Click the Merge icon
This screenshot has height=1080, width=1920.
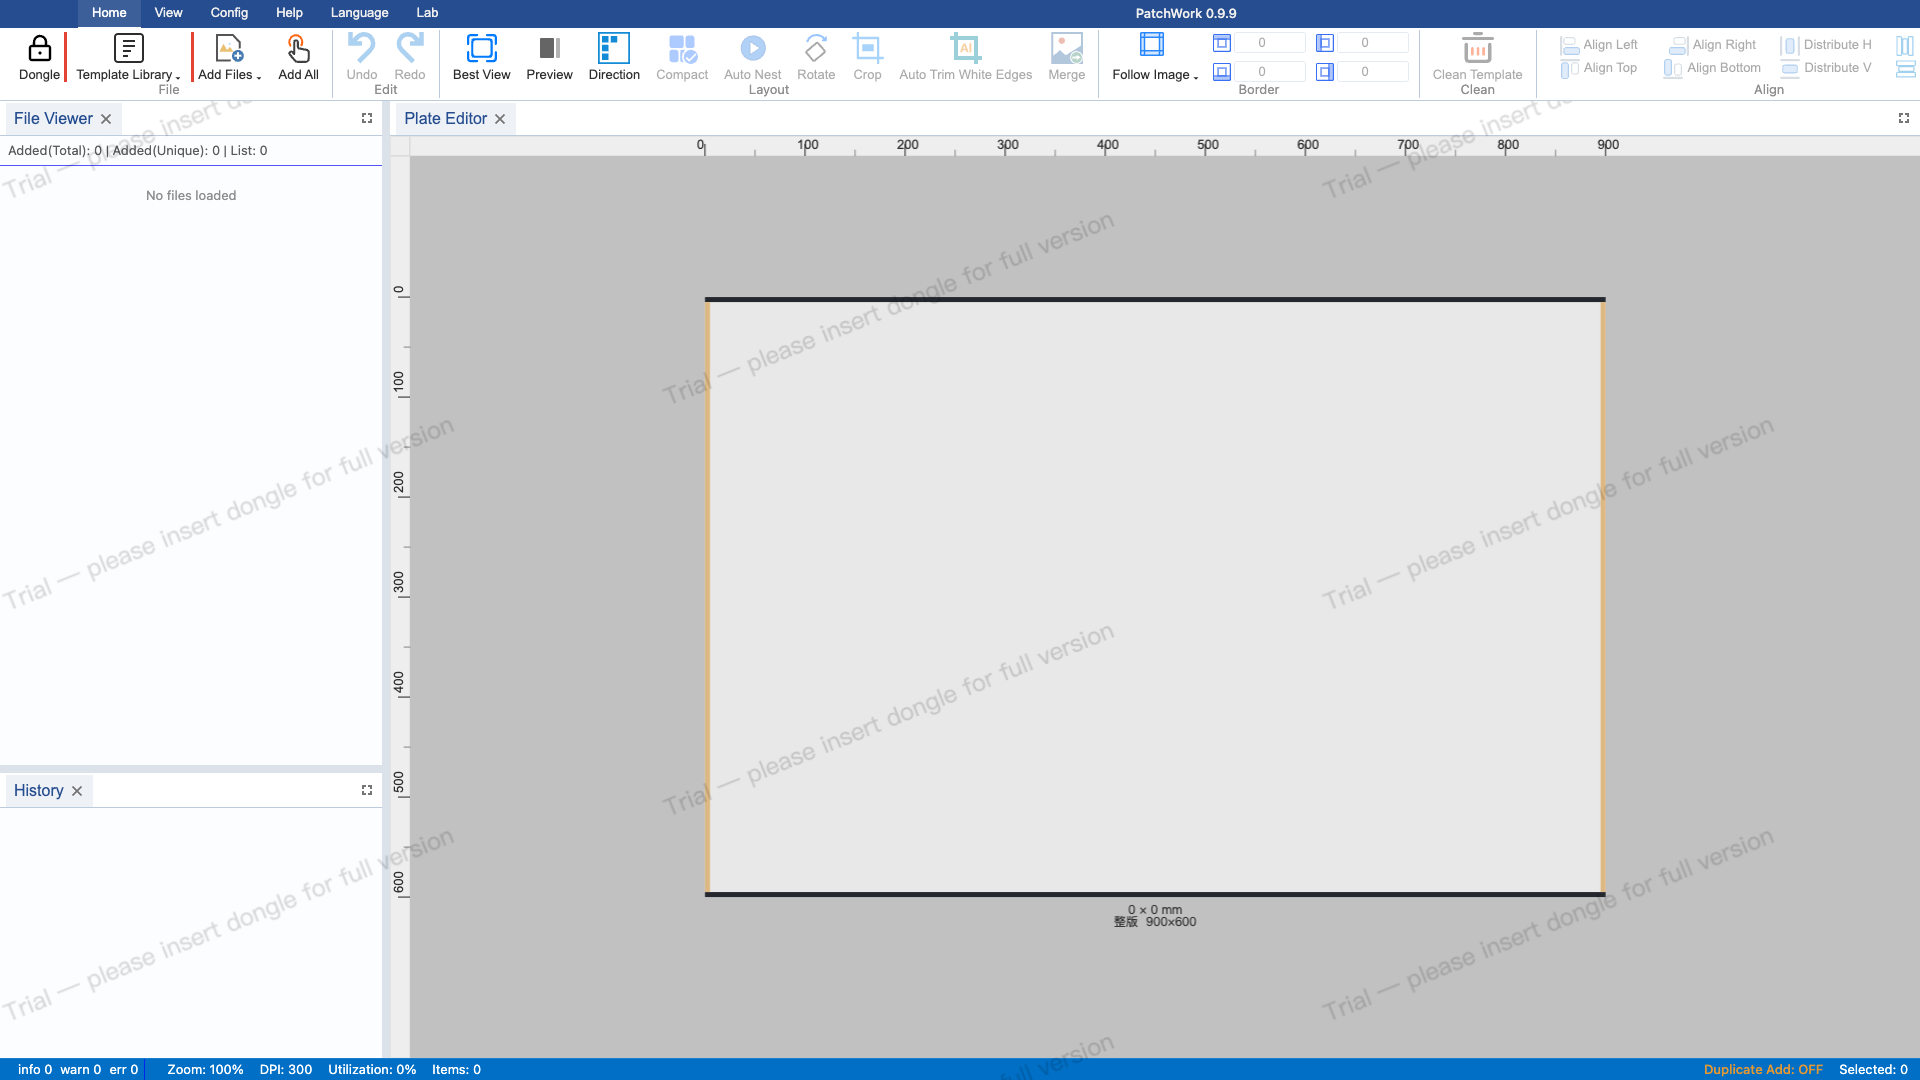coord(1067,48)
